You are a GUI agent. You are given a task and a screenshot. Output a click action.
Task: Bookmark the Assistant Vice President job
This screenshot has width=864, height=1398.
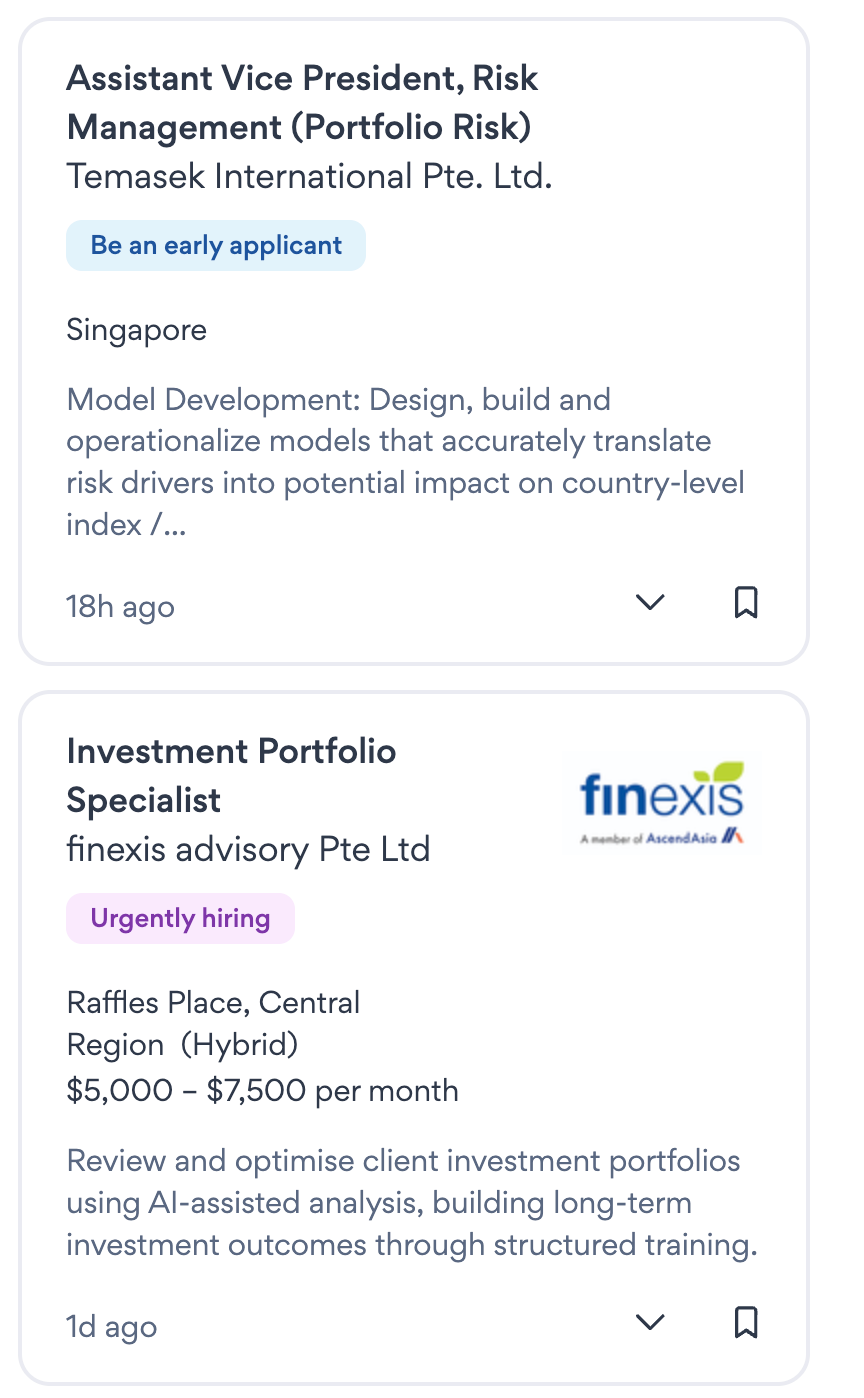click(x=746, y=603)
